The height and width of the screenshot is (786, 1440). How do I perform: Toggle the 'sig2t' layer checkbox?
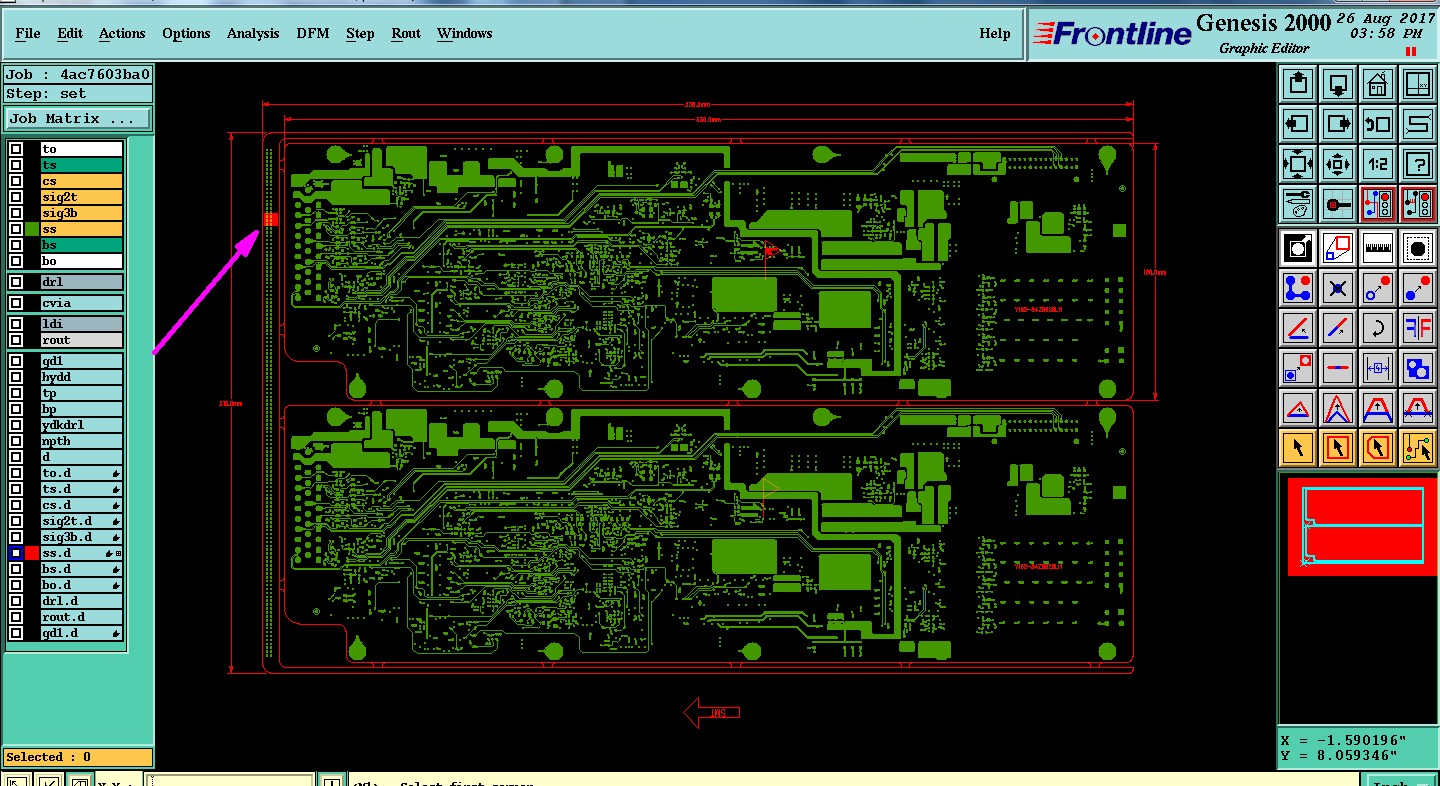[16, 197]
